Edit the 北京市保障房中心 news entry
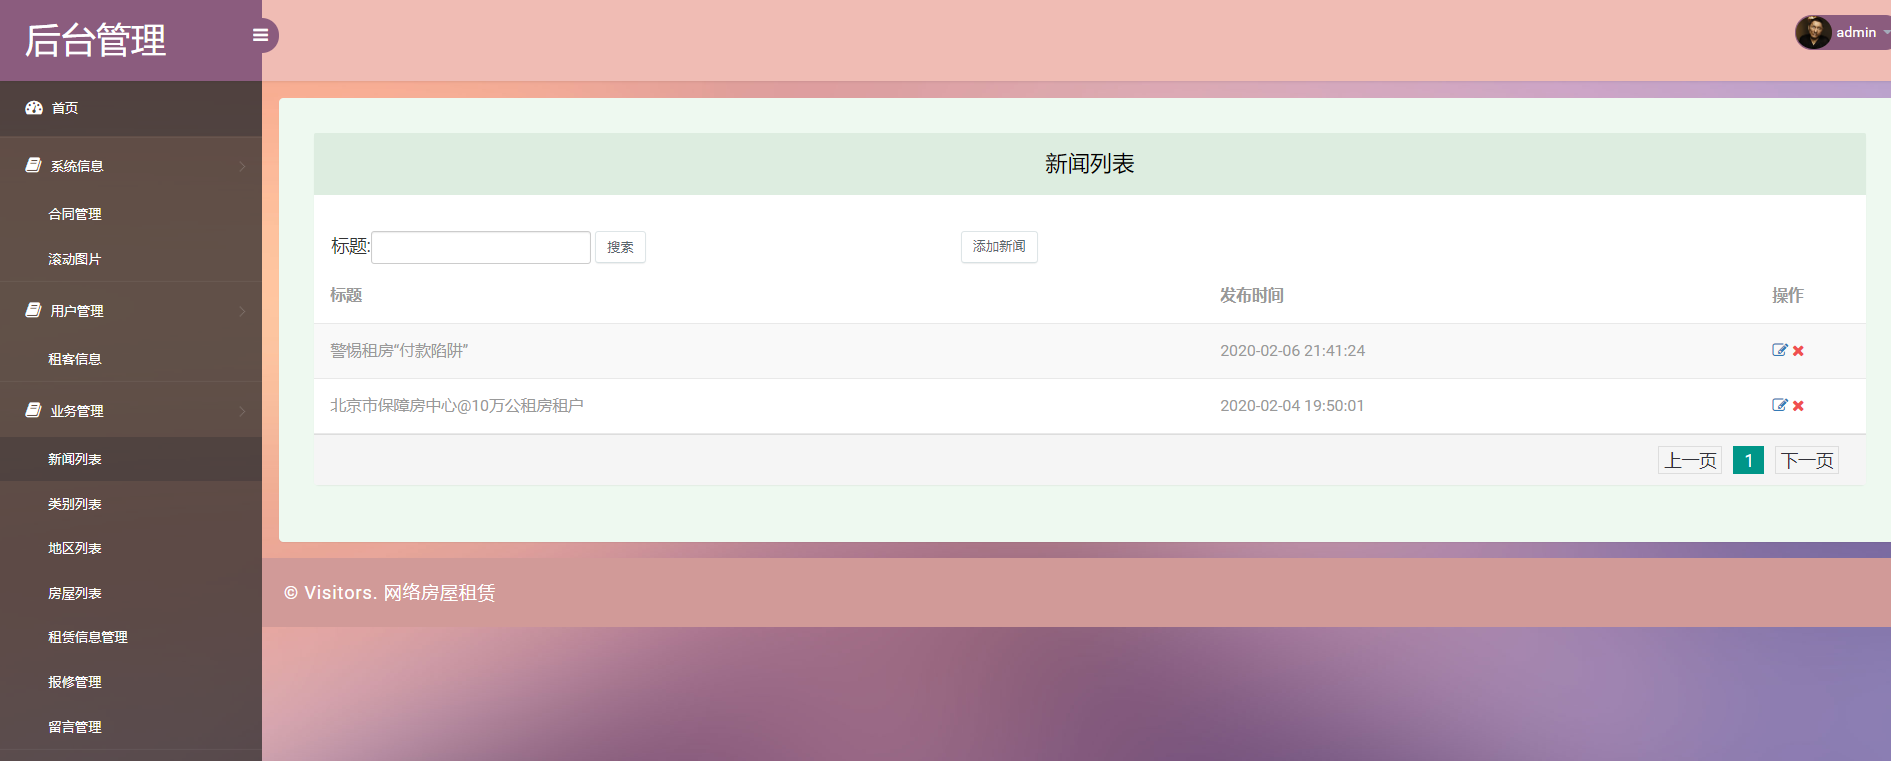 coord(1779,405)
